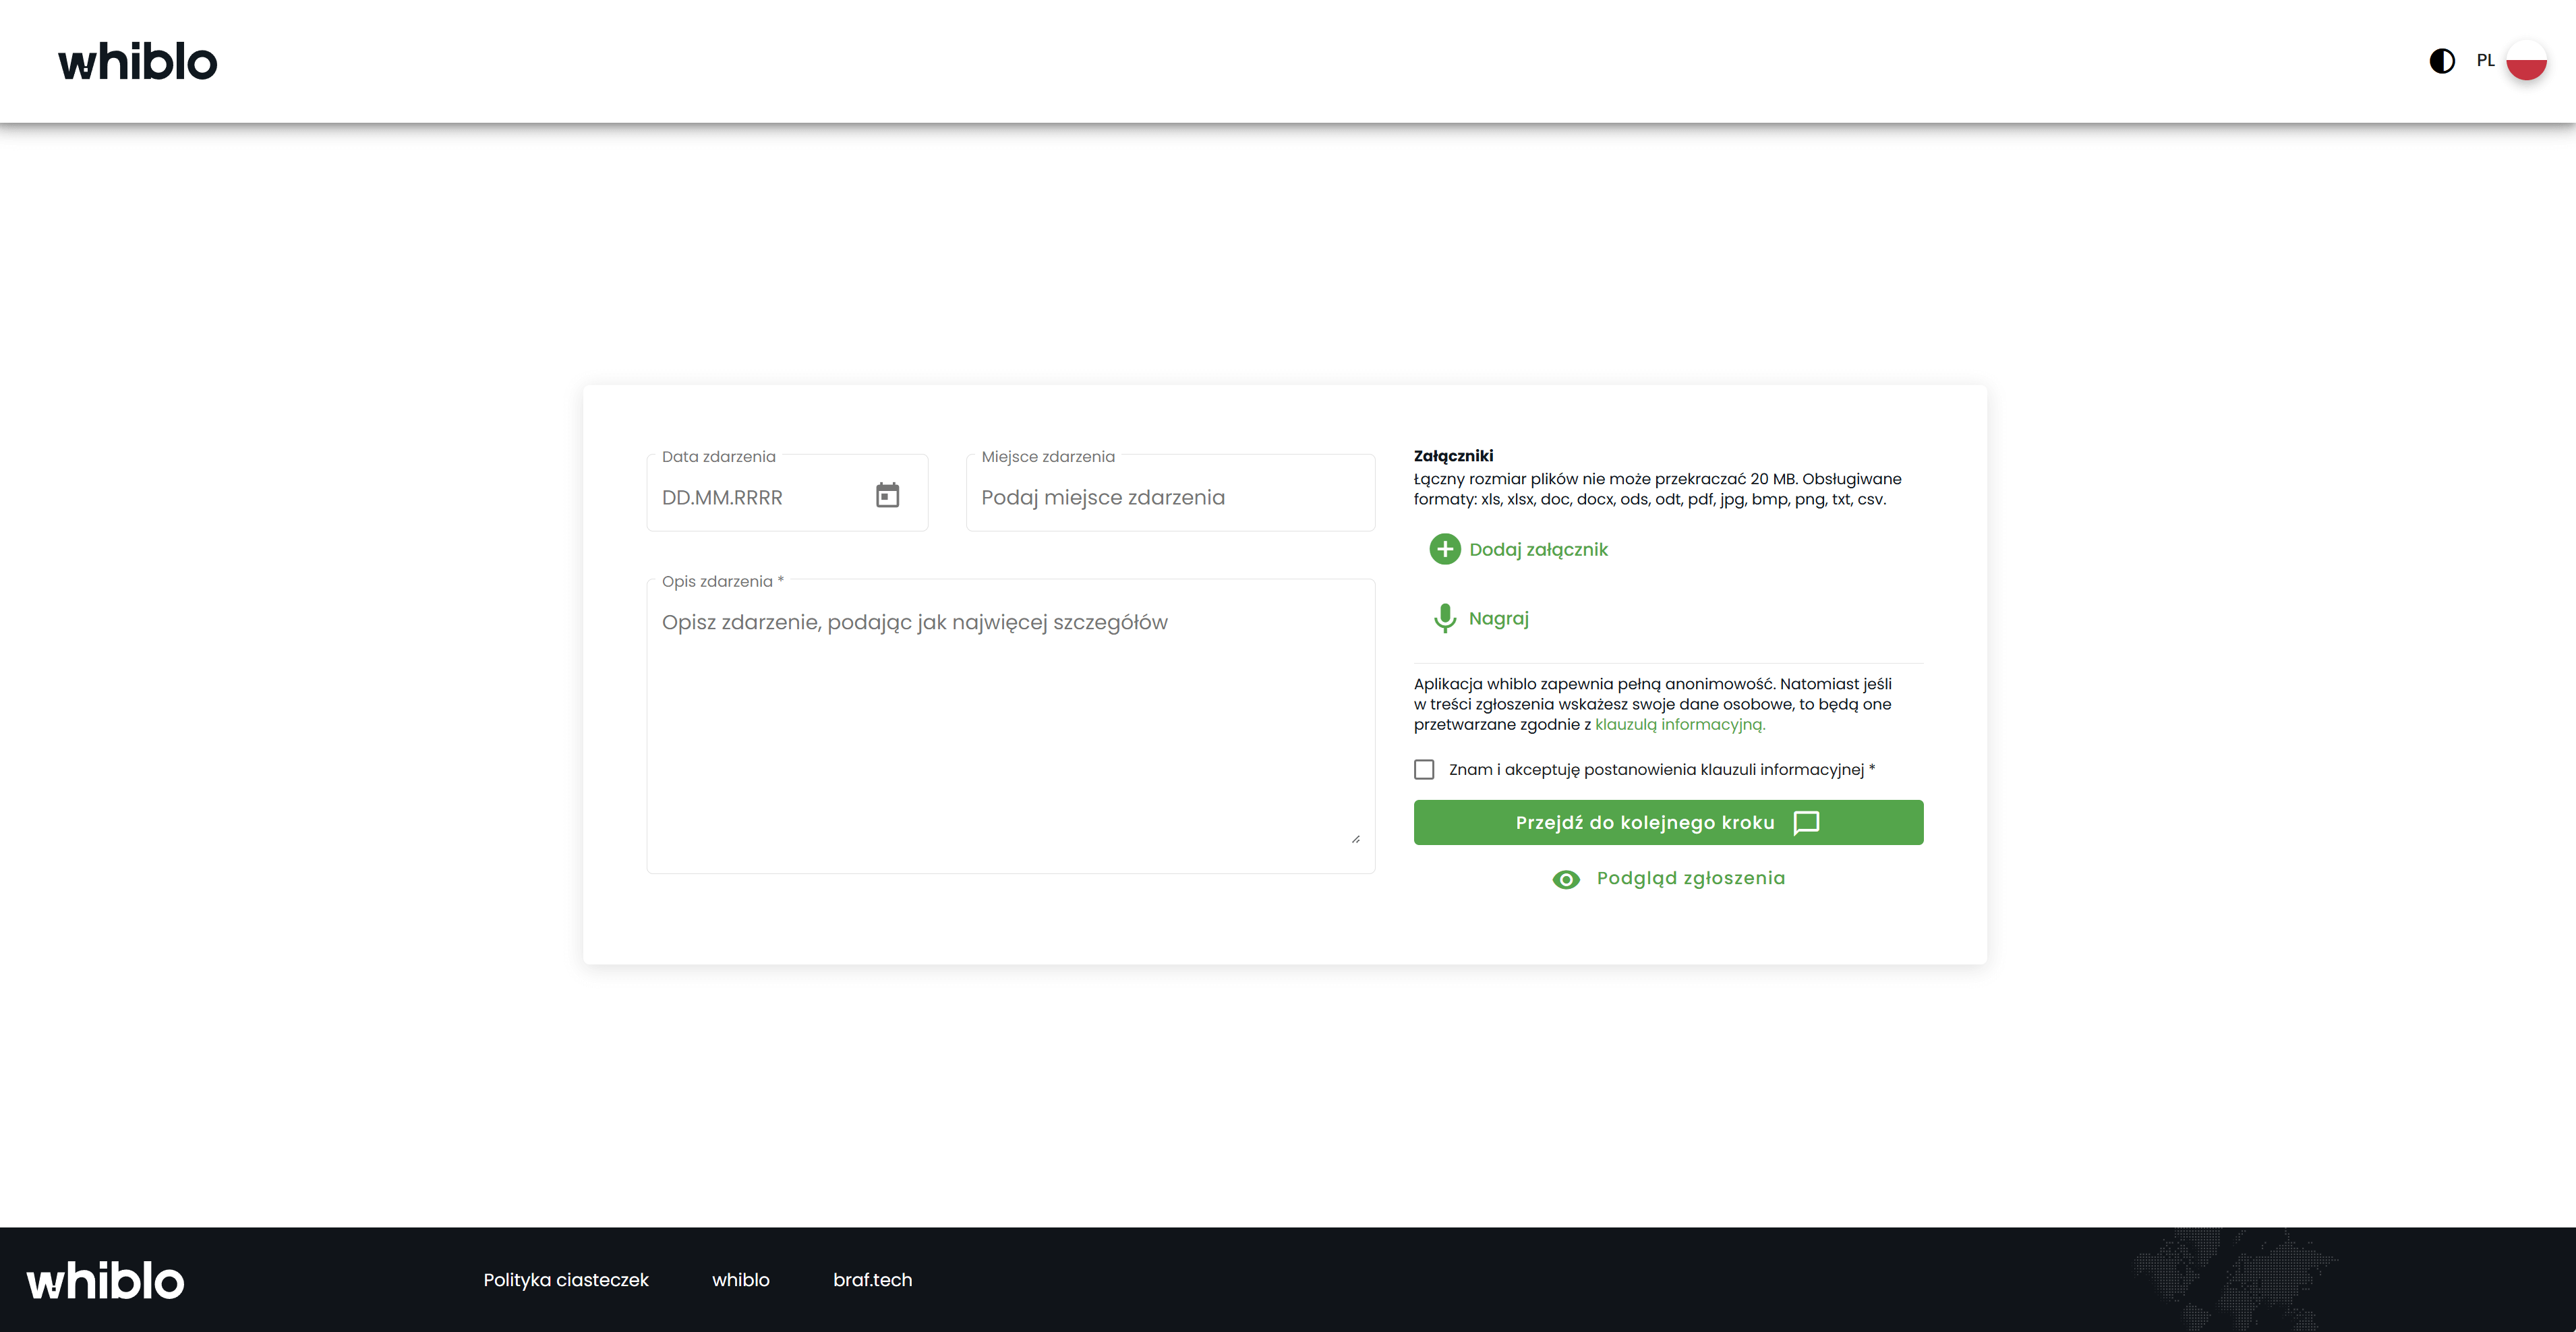This screenshot has width=2576, height=1332.
Task: Focus the Data zdarzenia date field
Action: [x=787, y=493]
